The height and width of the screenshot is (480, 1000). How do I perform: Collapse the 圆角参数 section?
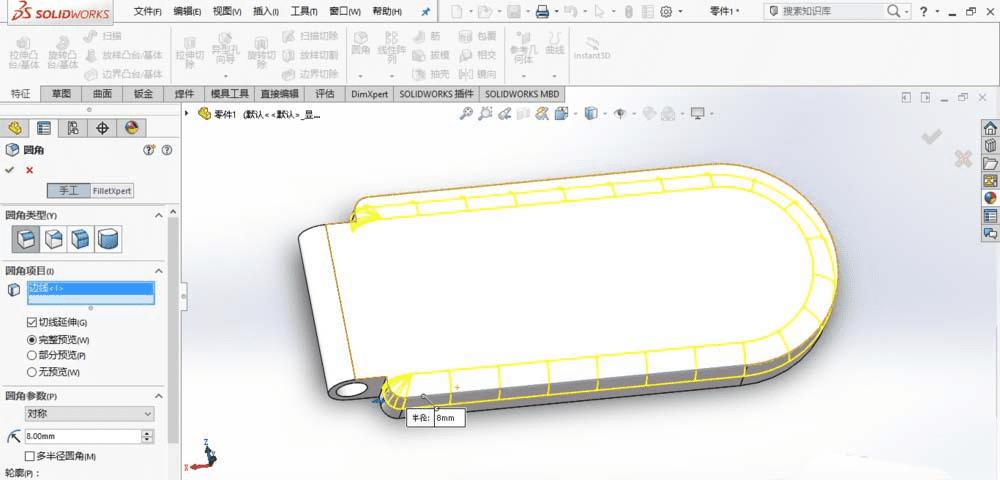click(158, 396)
